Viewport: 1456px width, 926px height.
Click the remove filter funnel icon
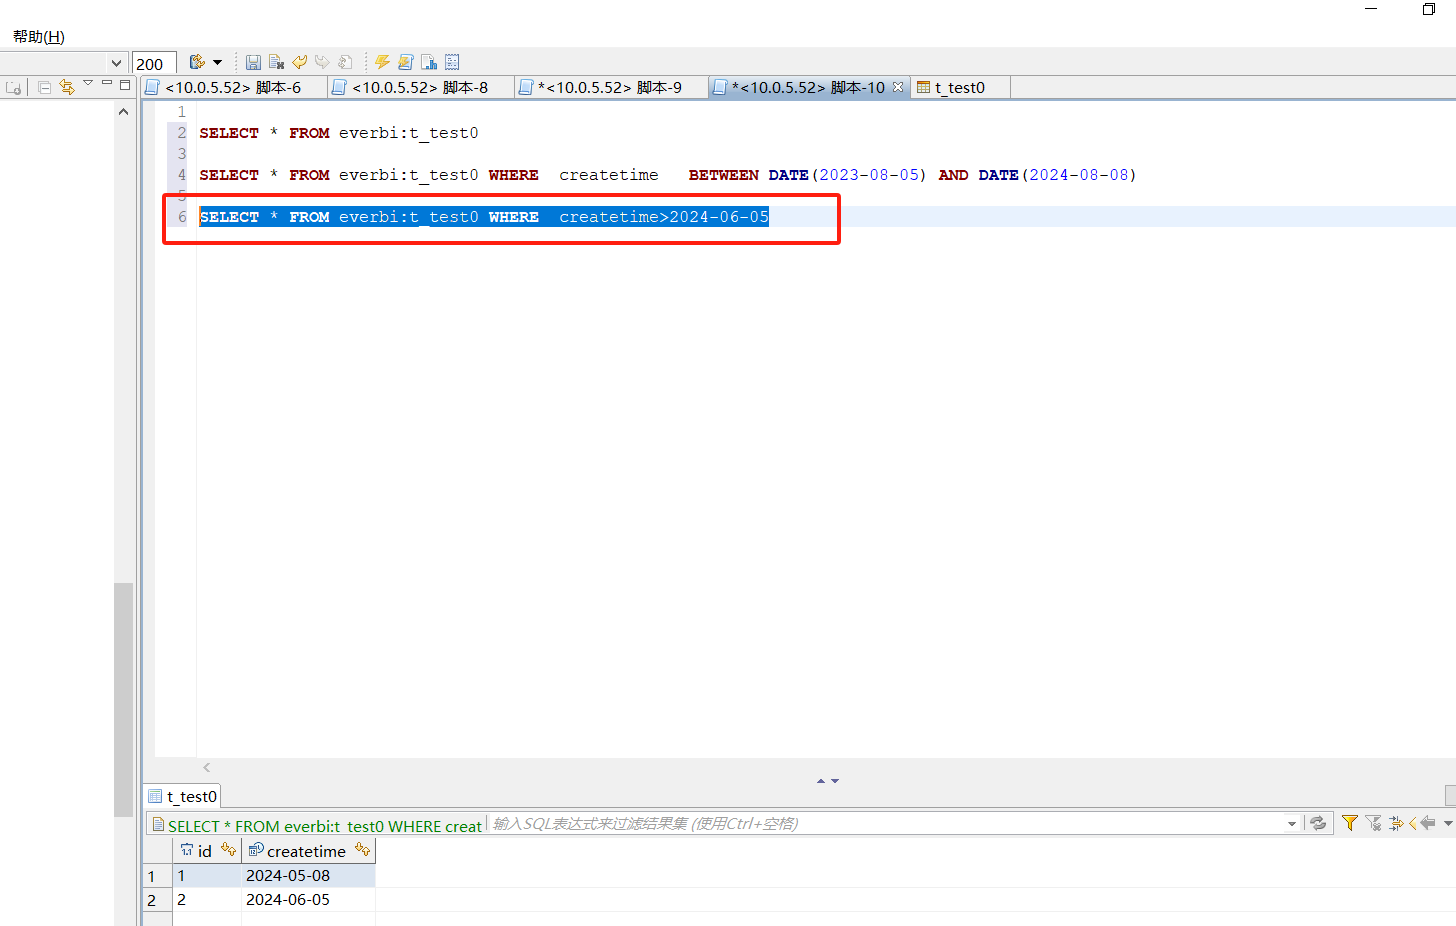click(x=1373, y=823)
